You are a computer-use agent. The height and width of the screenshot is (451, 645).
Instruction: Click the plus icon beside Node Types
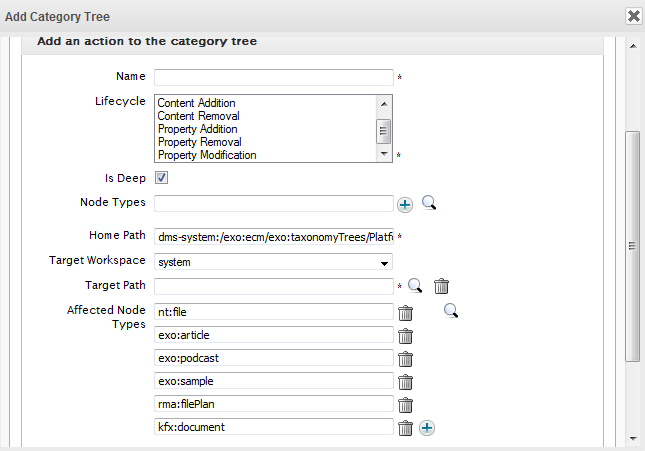coord(405,204)
